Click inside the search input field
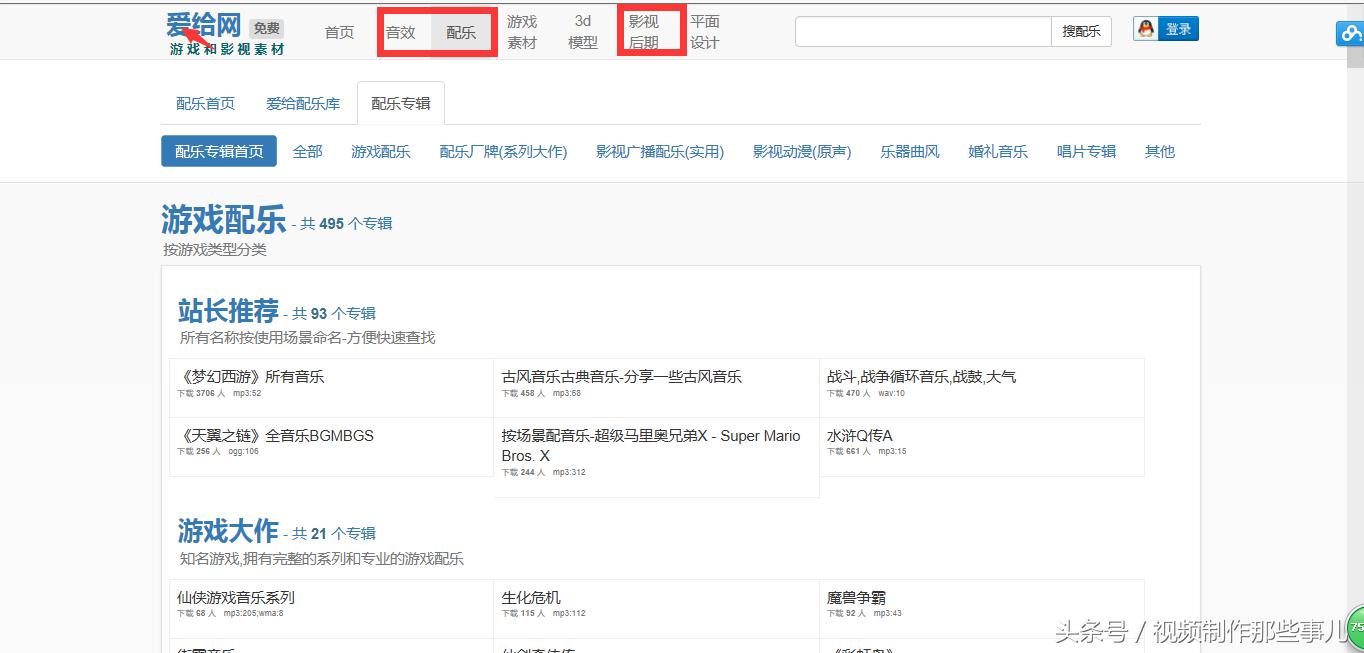Viewport: 1364px width, 653px height. pos(920,31)
